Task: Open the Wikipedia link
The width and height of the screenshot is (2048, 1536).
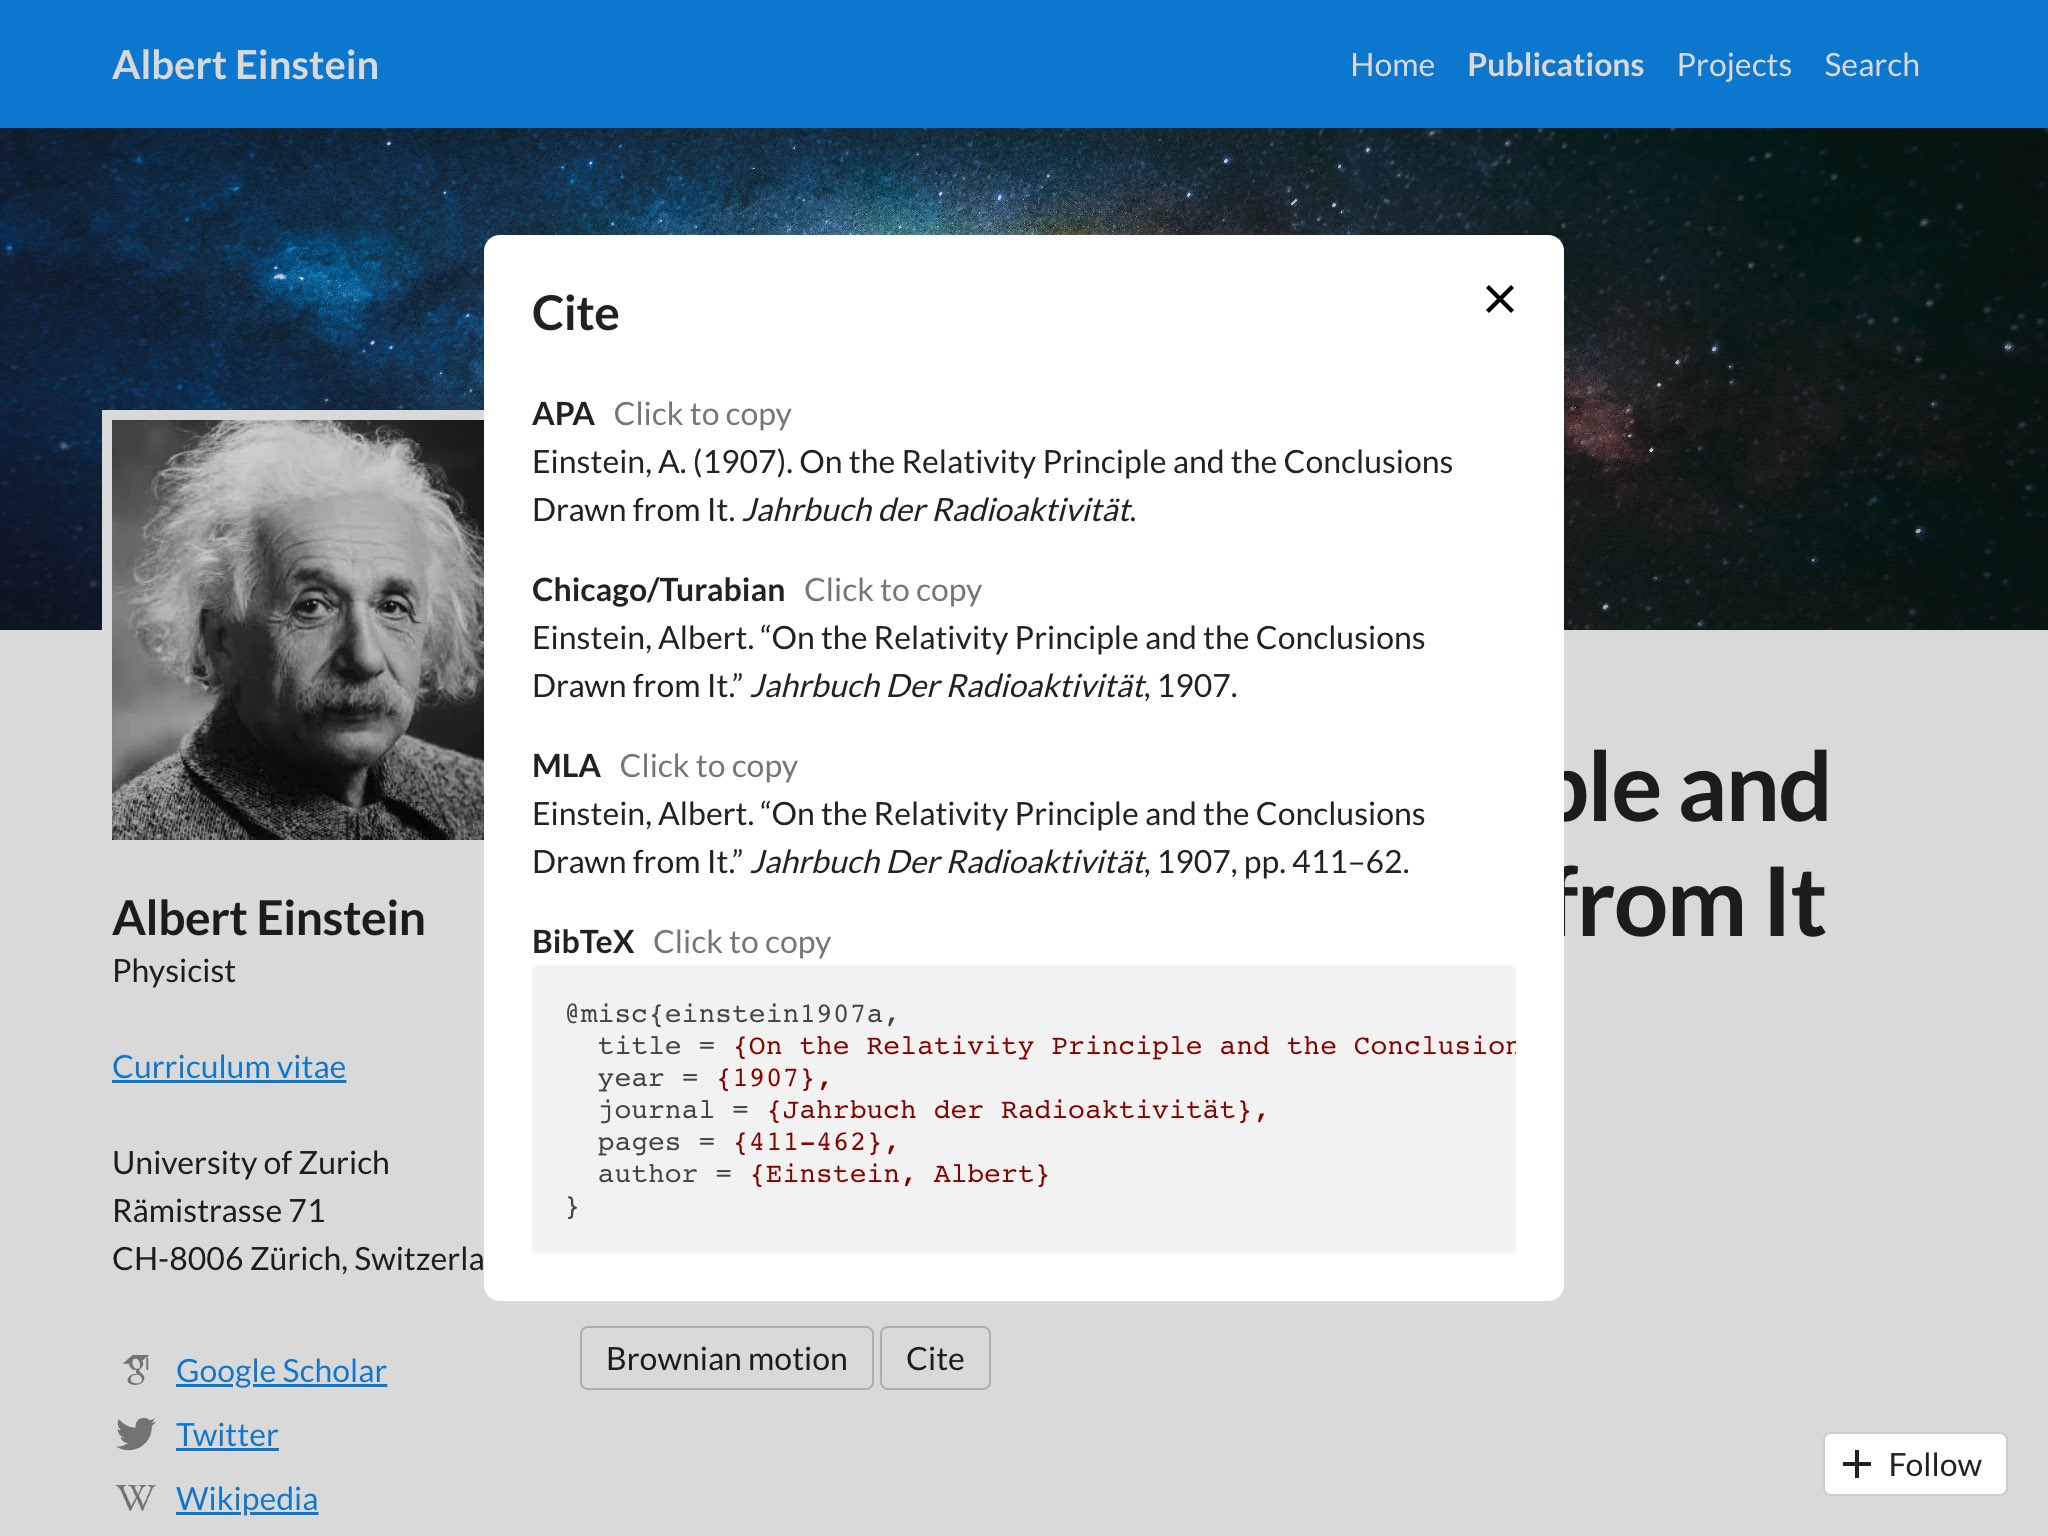Action: pyautogui.click(x=247, y=1498)
